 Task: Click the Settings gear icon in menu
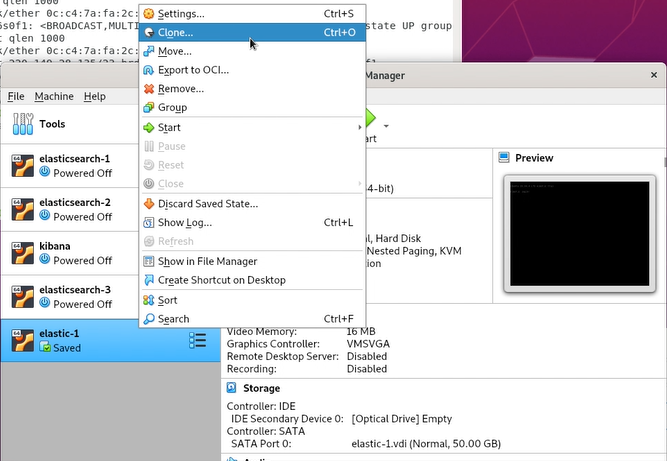(x=148, y=14)
